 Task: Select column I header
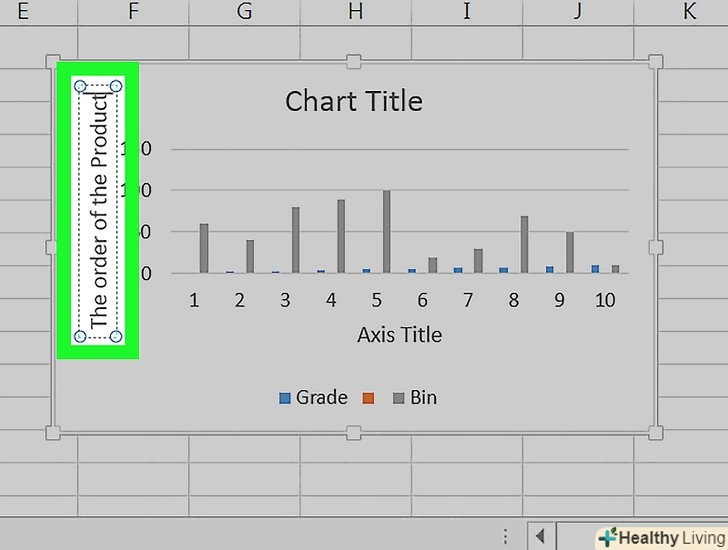pyautogui.click(x=466, y=12)
